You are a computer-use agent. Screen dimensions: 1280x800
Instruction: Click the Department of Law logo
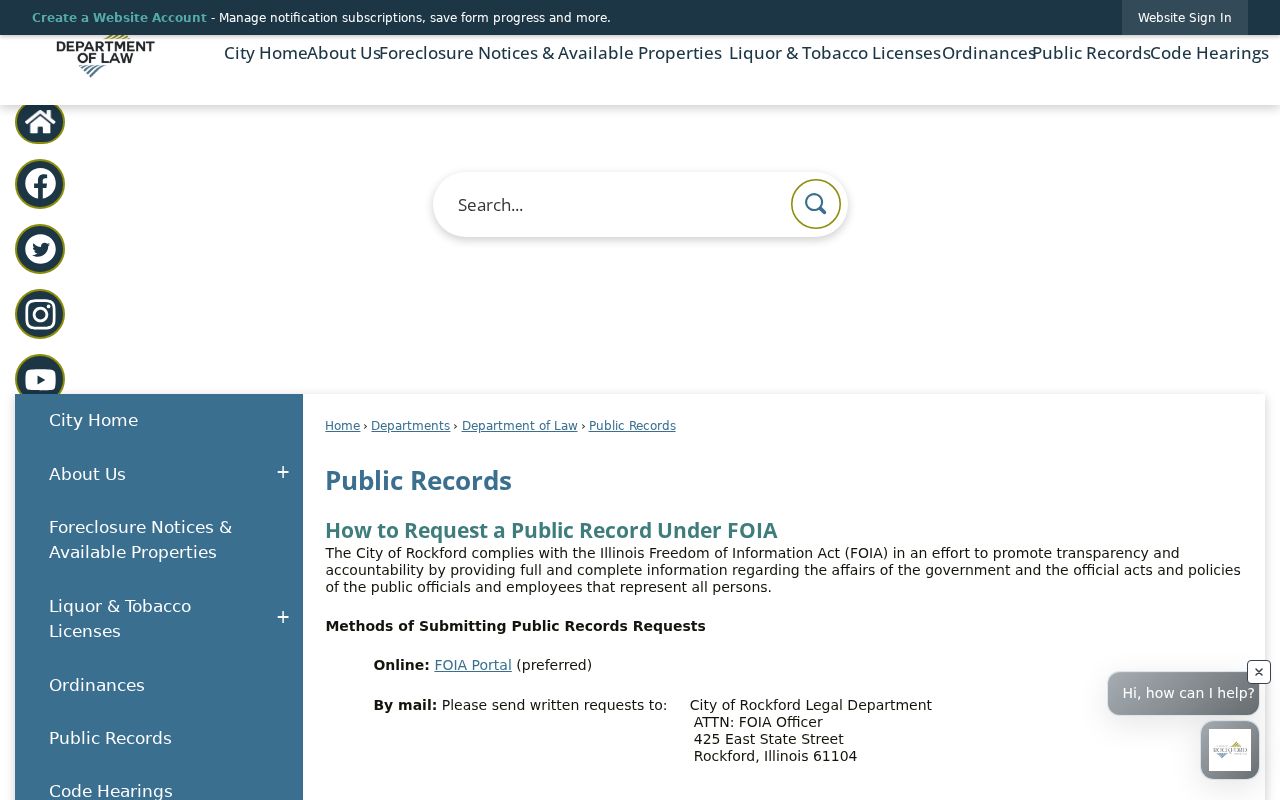[x=105, y=57]
